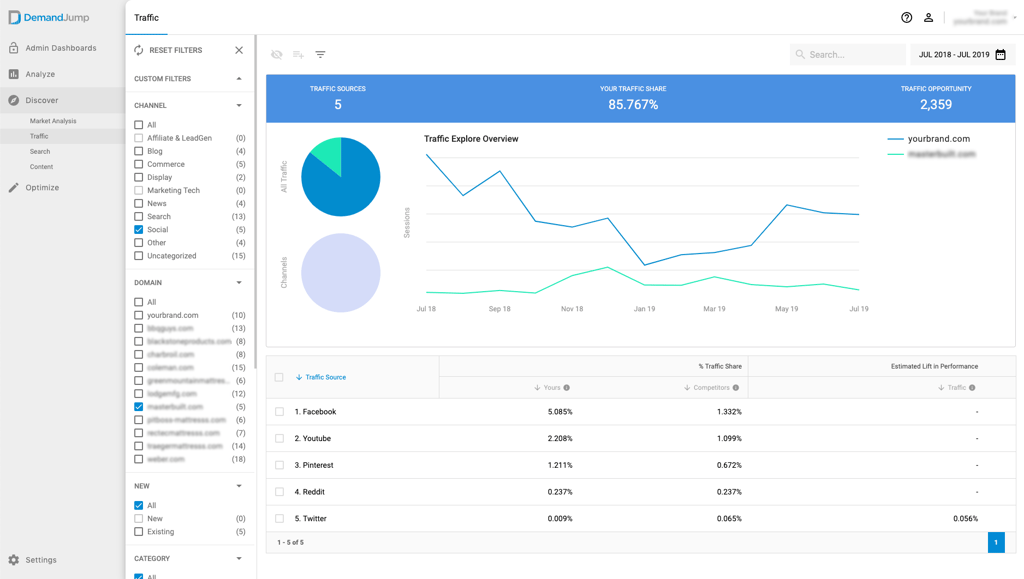1024x579 pixels.
Task: Check the yourbrand.com domain filter
Action: [x=138, y=315]
